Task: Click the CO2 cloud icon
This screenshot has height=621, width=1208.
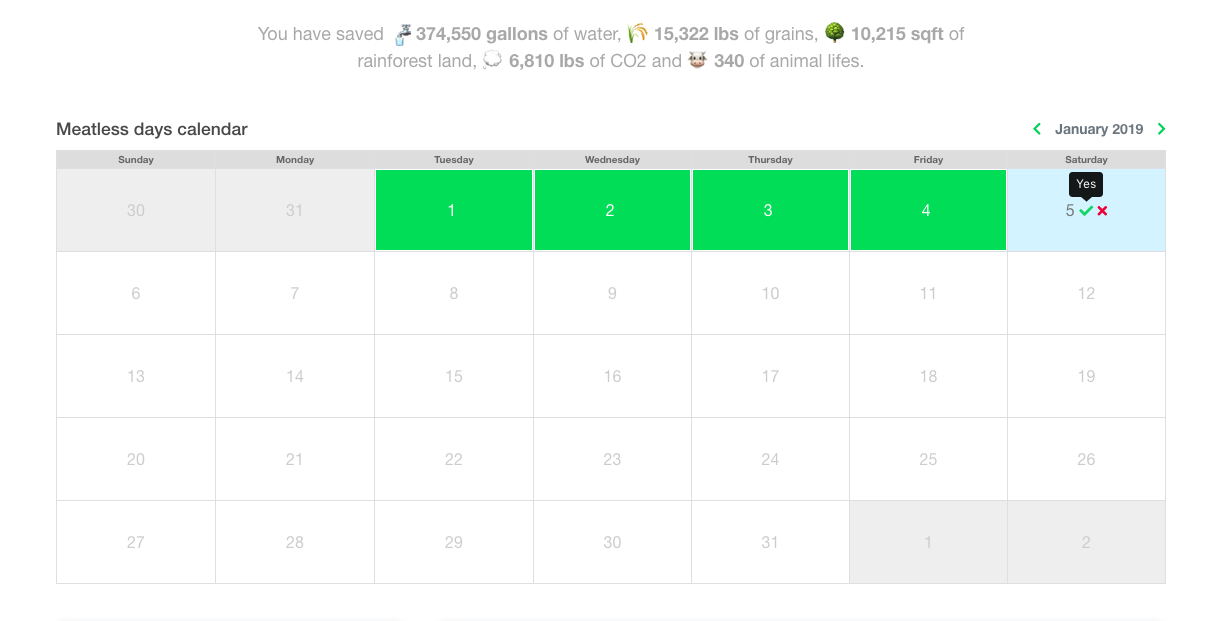Action: [492, 61]
